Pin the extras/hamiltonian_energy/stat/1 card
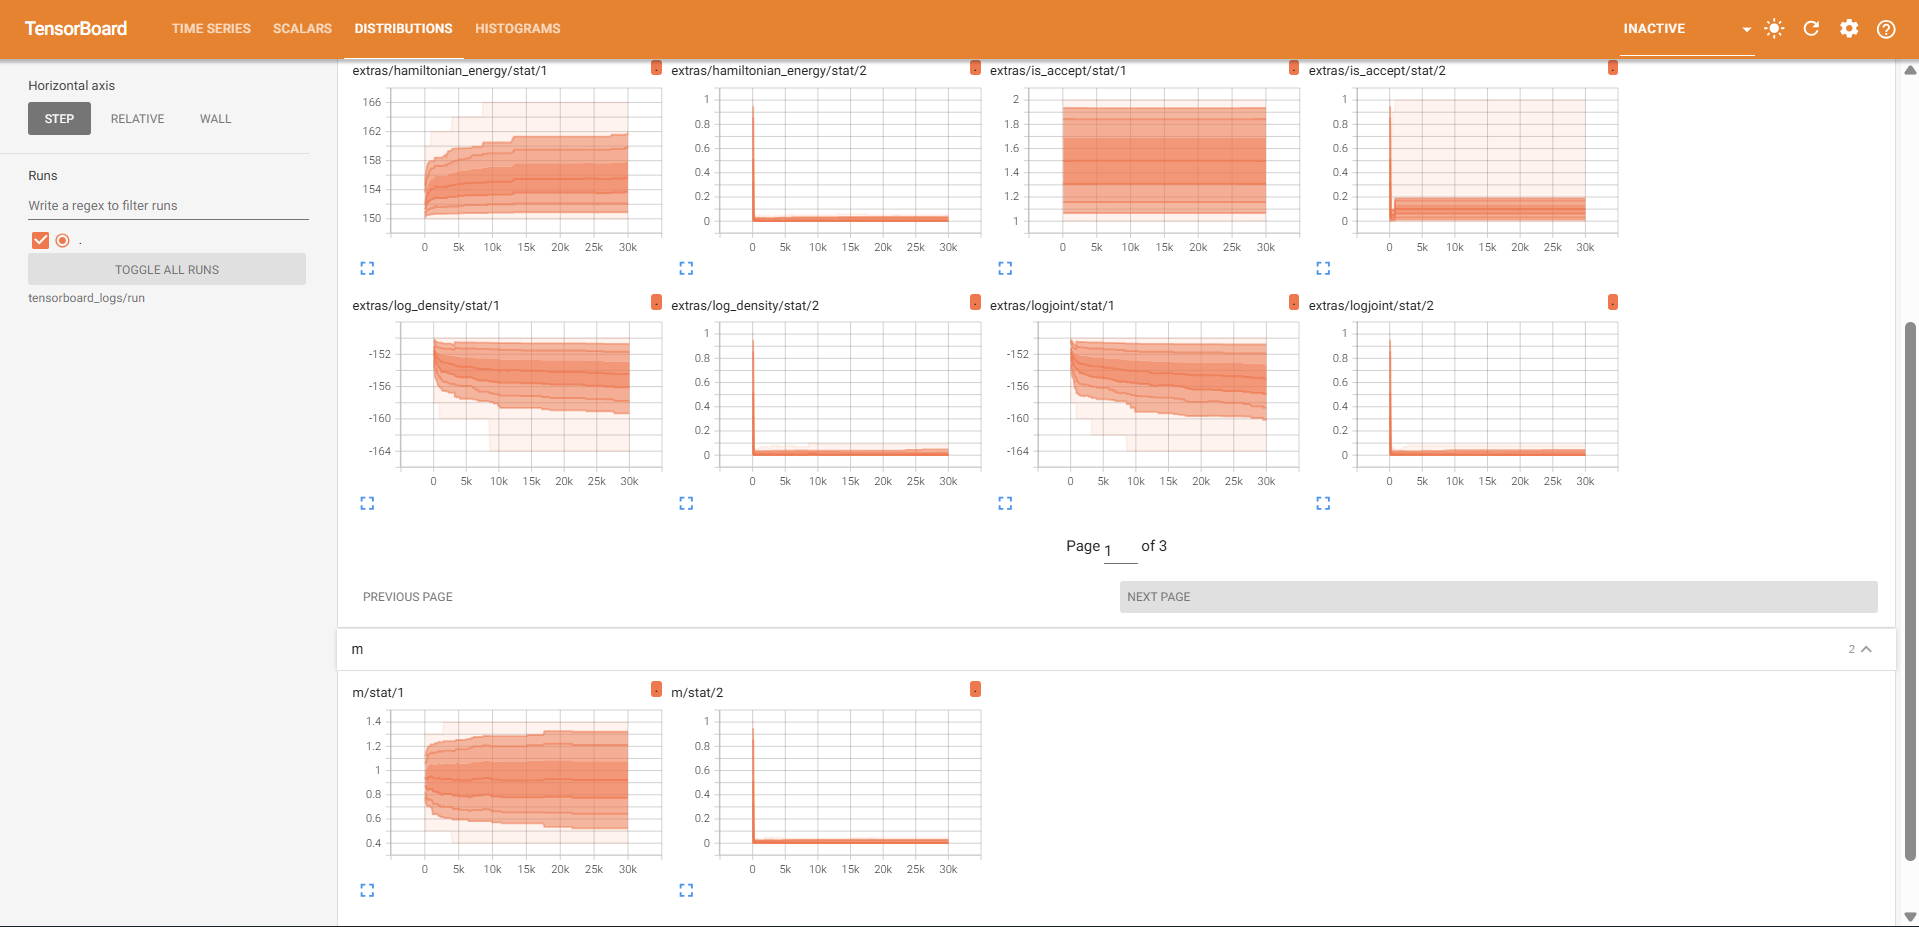The width and height of the screenshot is (1919, 927). tap(656, 68)
